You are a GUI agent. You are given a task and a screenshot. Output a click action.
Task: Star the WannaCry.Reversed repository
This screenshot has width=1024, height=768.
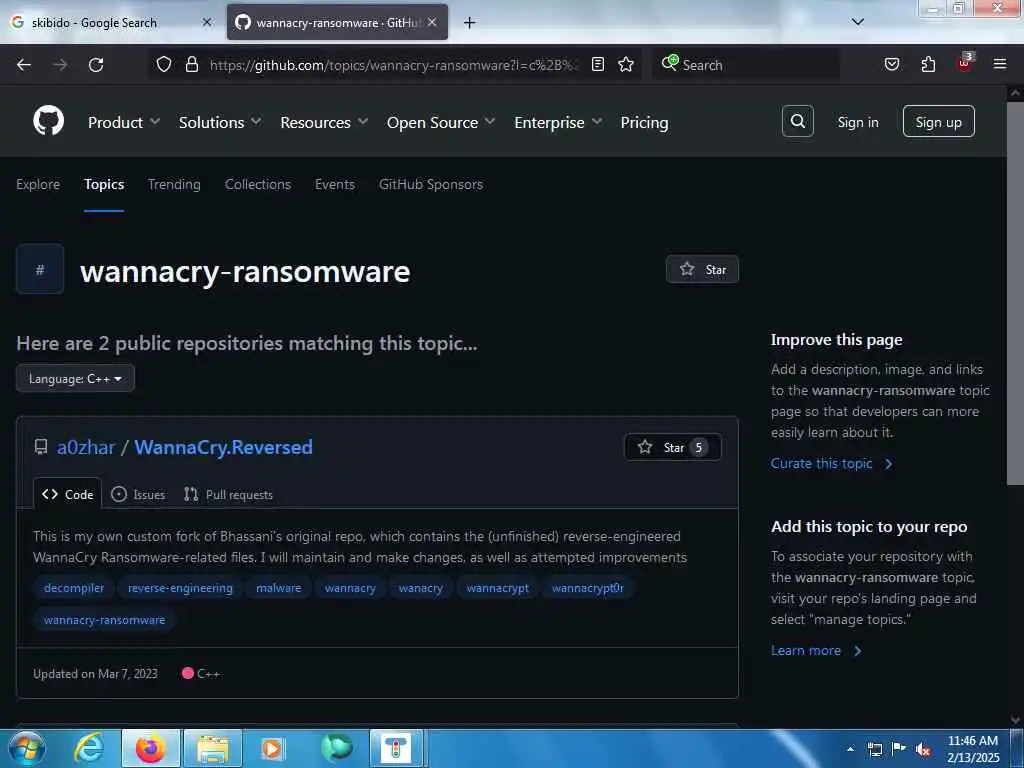tap(672, 447)
